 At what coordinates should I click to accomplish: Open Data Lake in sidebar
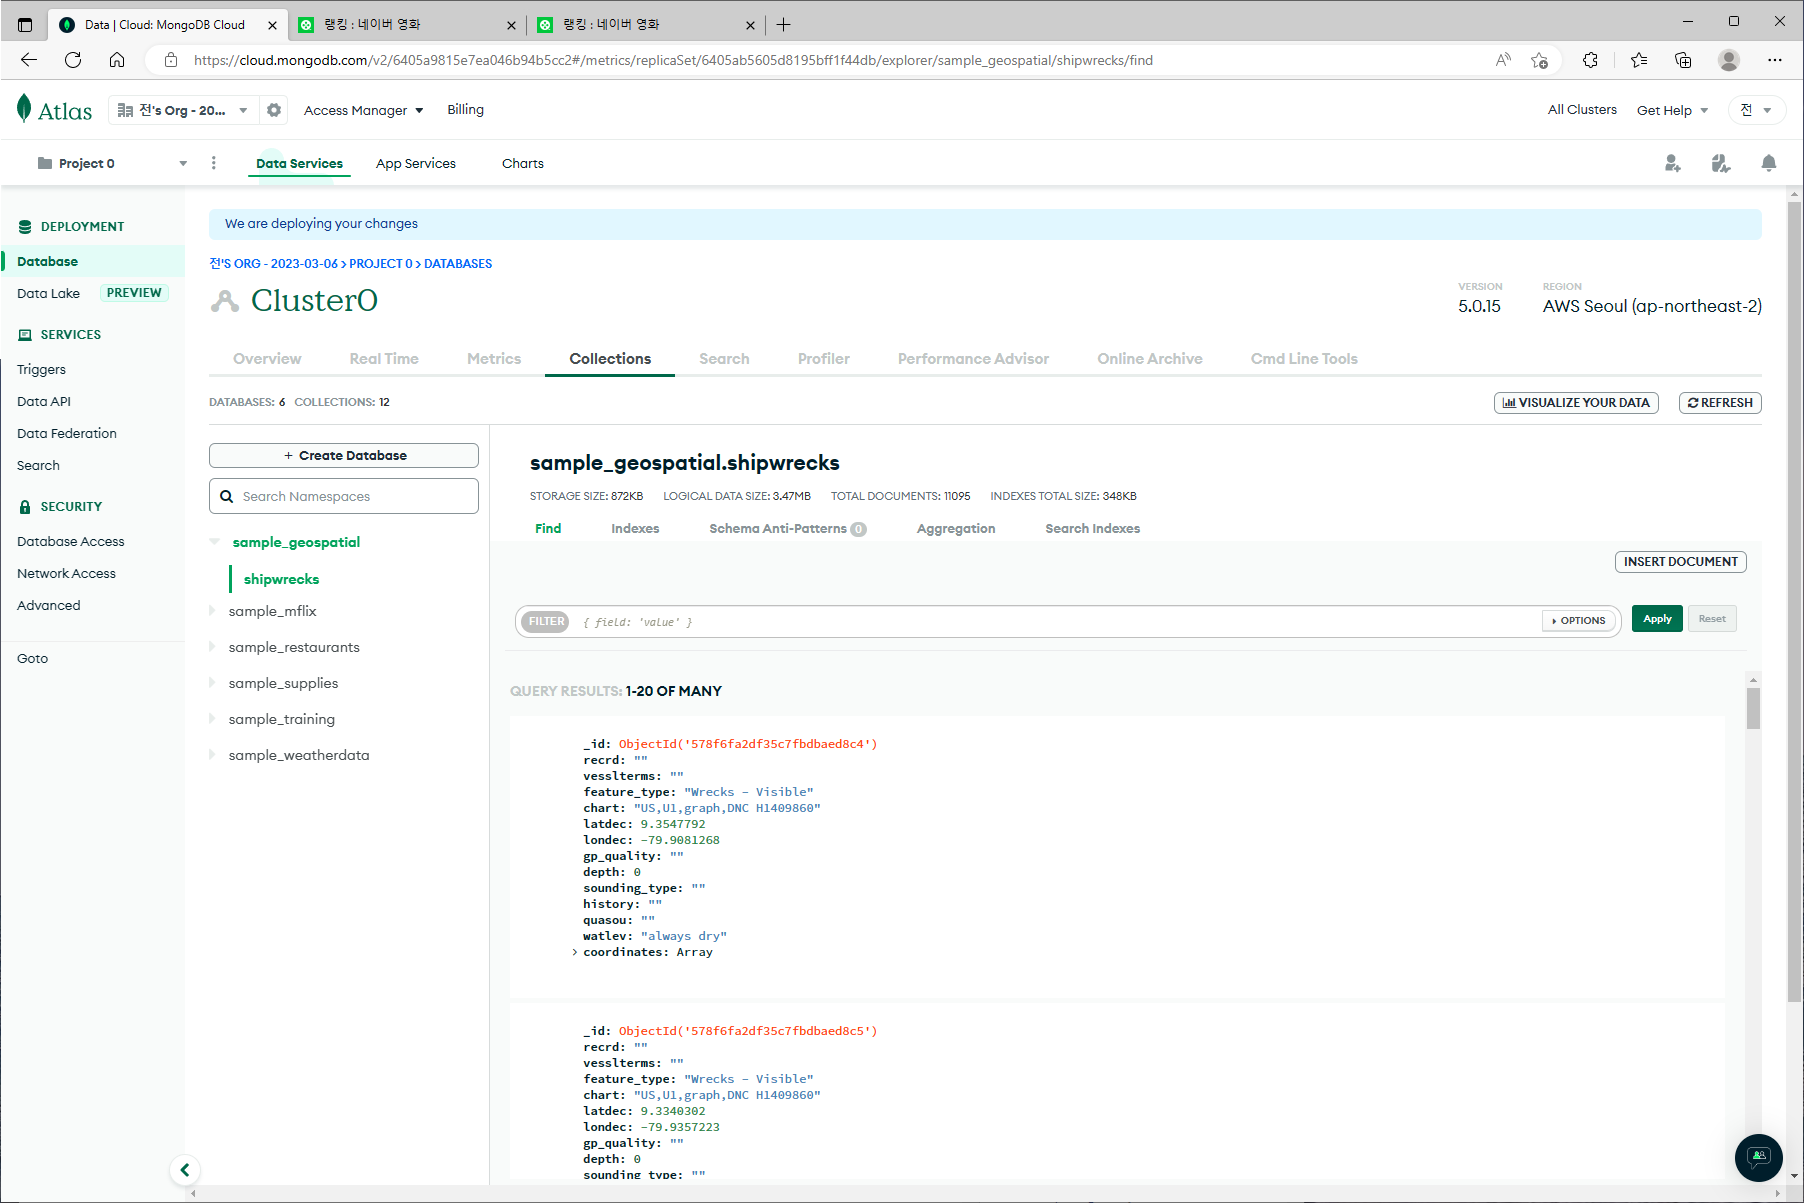click(x=48, y=293)
